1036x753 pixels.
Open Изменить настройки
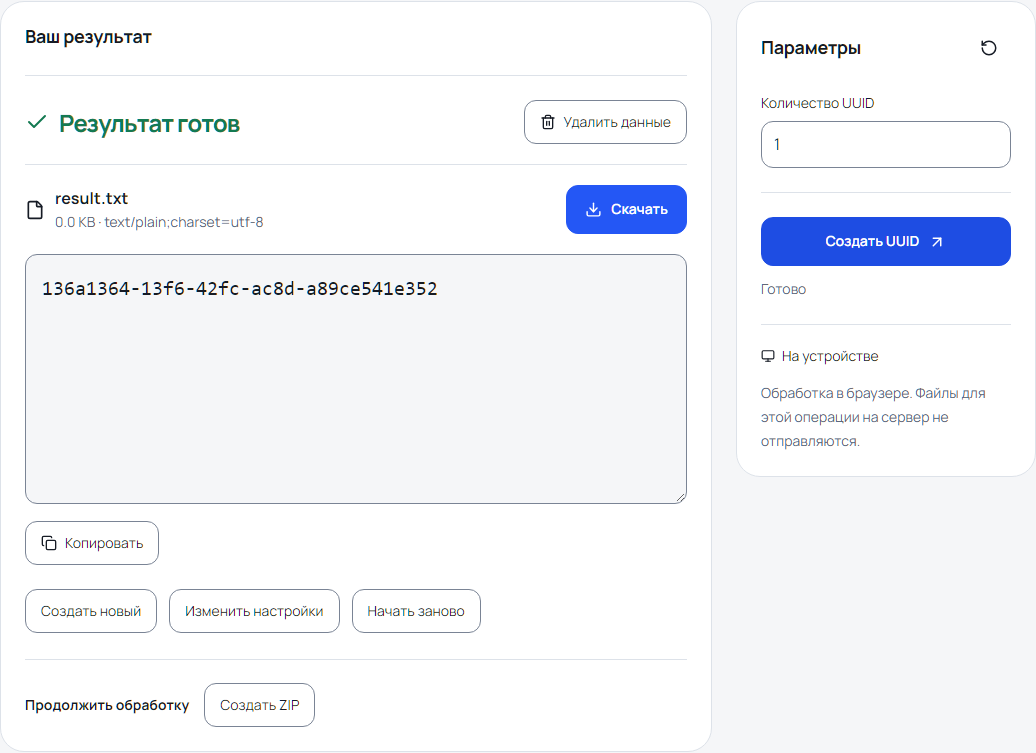coord(254,611)
